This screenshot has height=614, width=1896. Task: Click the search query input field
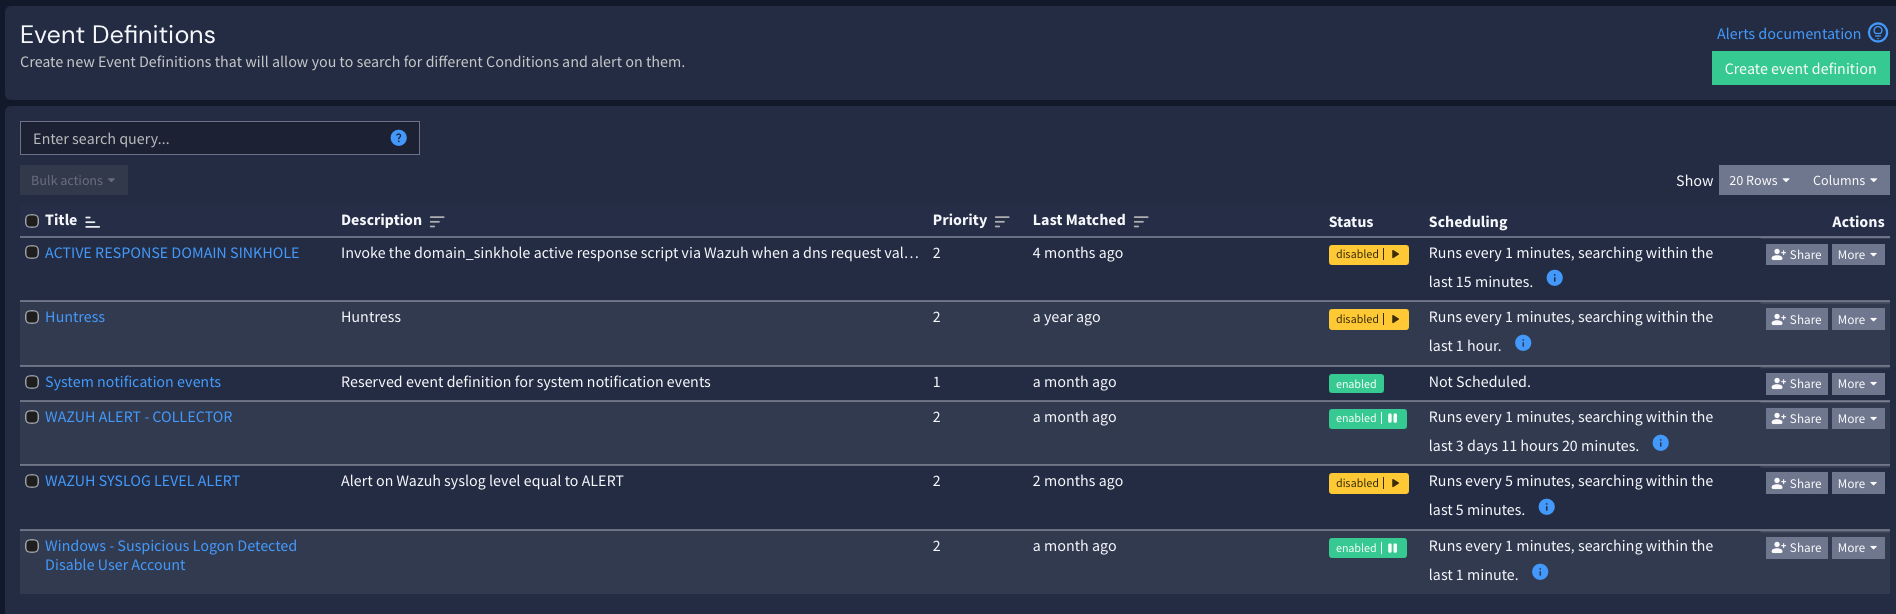click(x=200, y=137)
